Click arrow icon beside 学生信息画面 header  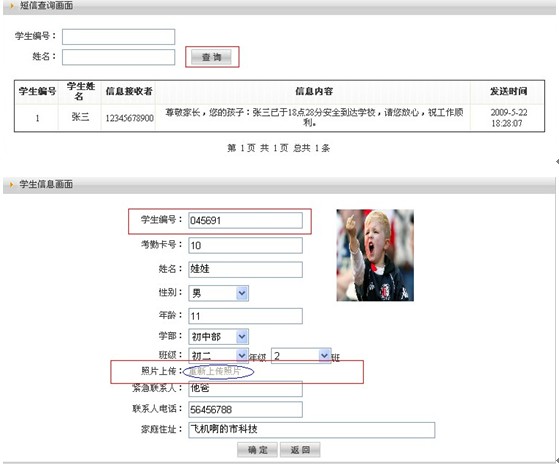pos(11,185)
